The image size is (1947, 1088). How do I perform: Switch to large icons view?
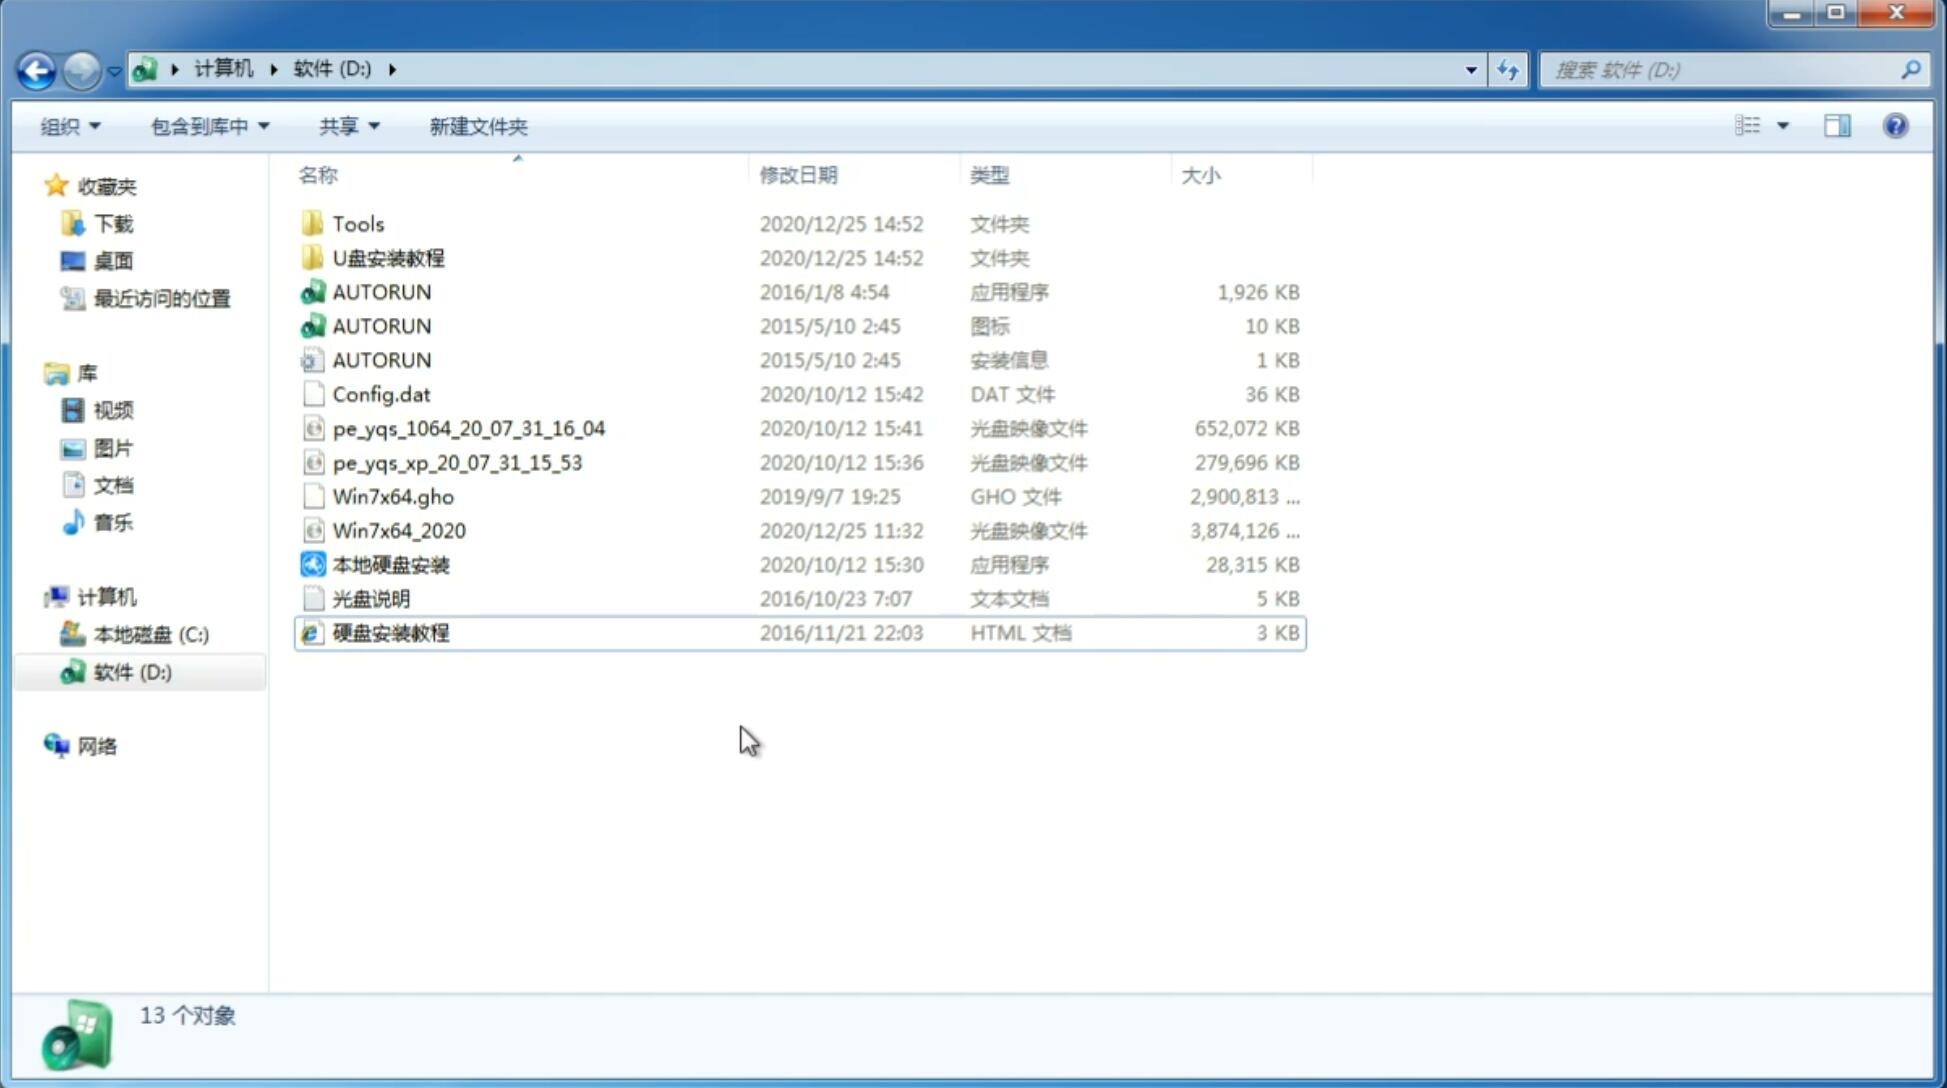coord(1781,124)
